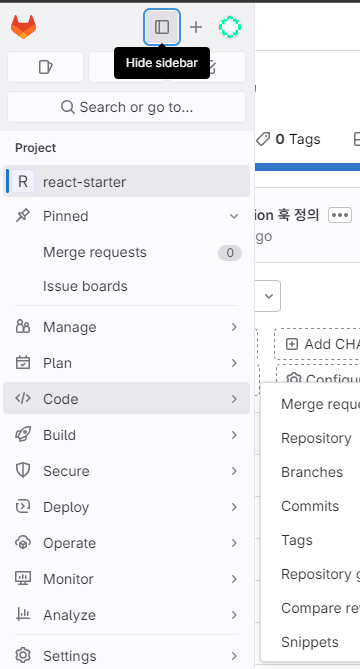Open the Settings gear menu
The image size is (360, 669).
[126, 655]
